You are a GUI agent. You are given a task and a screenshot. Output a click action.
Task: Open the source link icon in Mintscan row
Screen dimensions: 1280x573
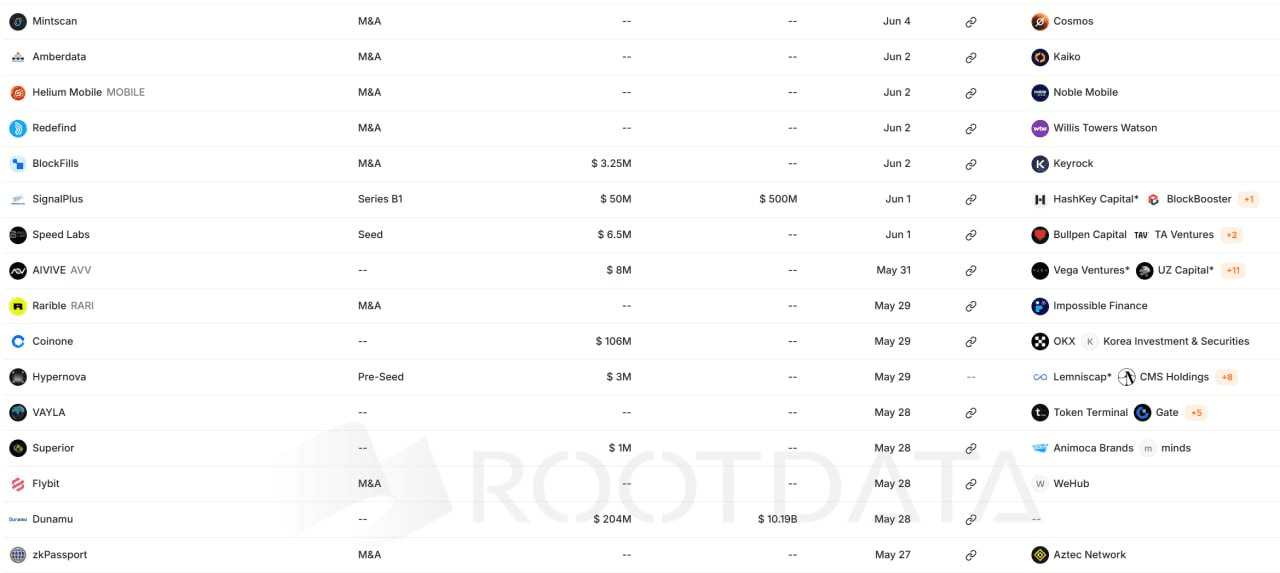click(x=970, y=22)
